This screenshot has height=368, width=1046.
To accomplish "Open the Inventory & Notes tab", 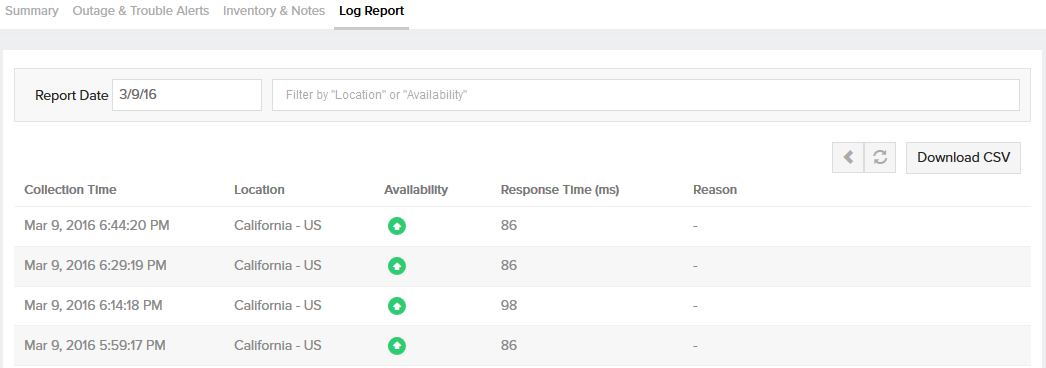I will (274, 11).
